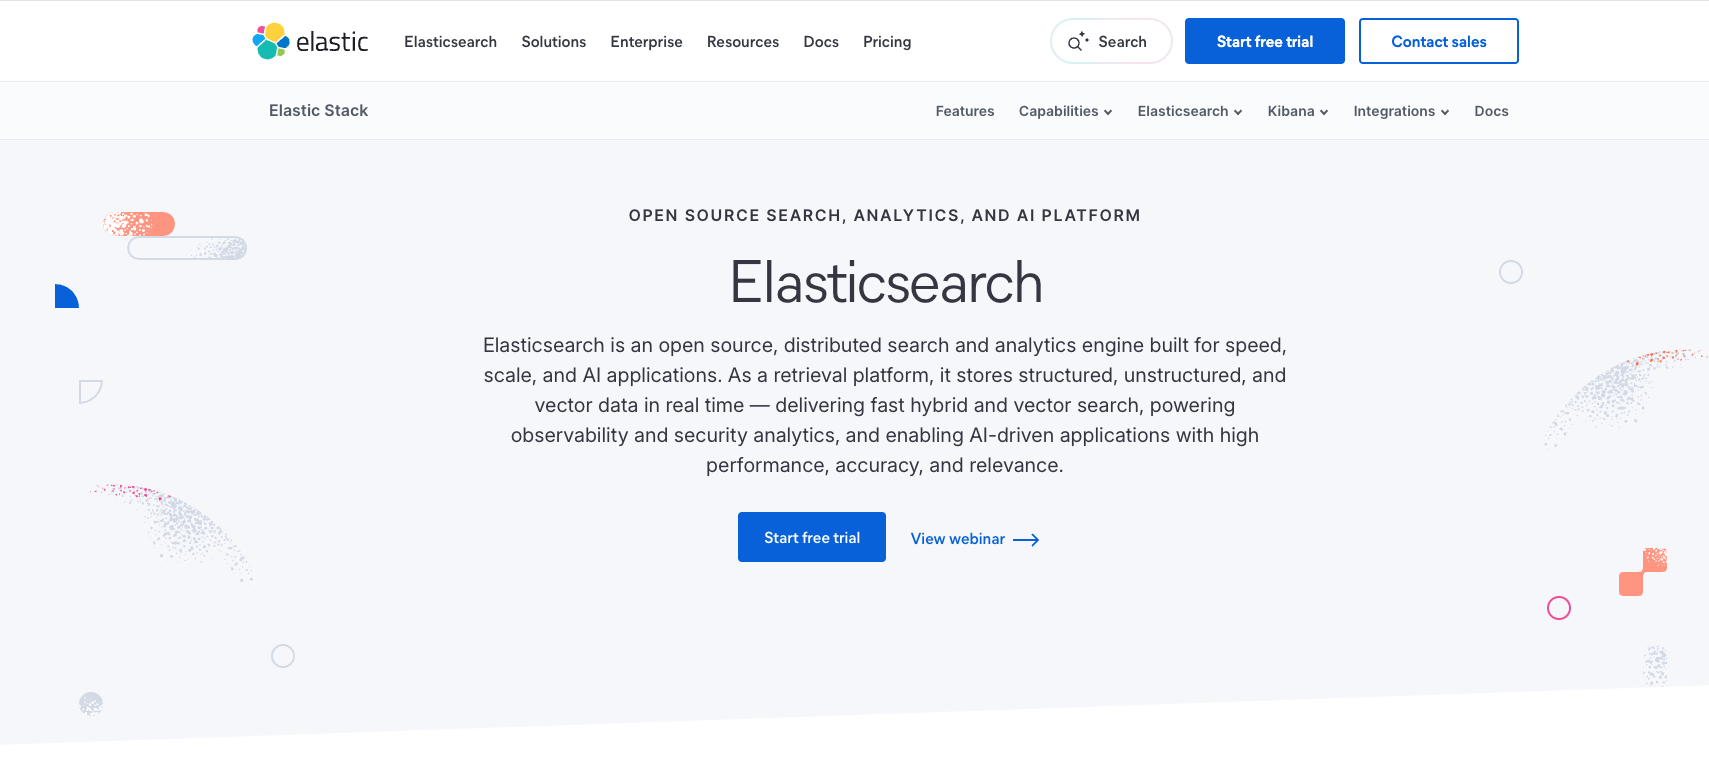Click the hero Start free trial button
This screenshot has height=771, width=1709.
(812, 537)
